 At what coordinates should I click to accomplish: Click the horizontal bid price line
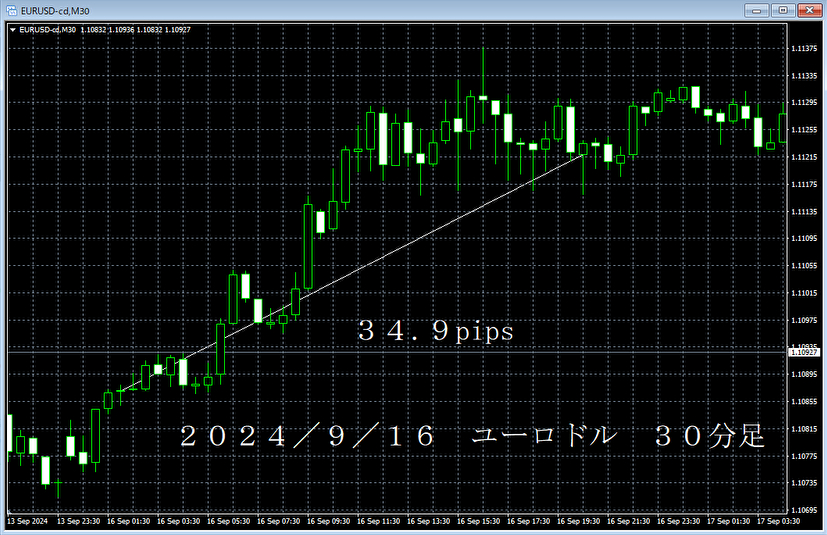(x=397, y=352)
